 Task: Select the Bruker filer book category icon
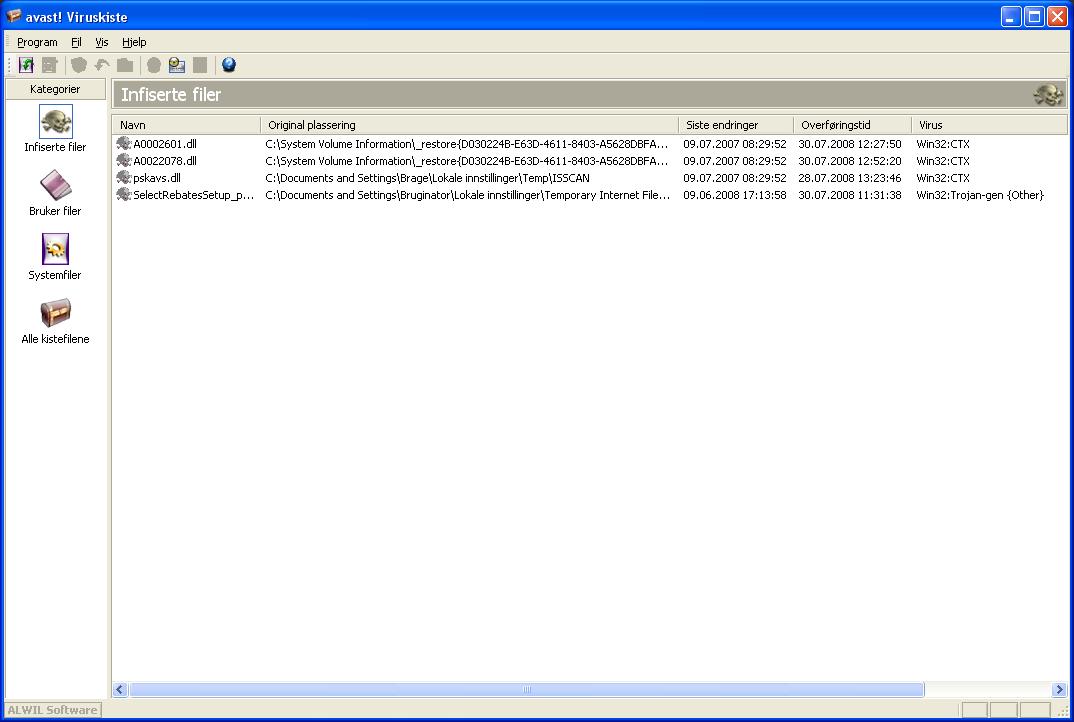[55, 185]
